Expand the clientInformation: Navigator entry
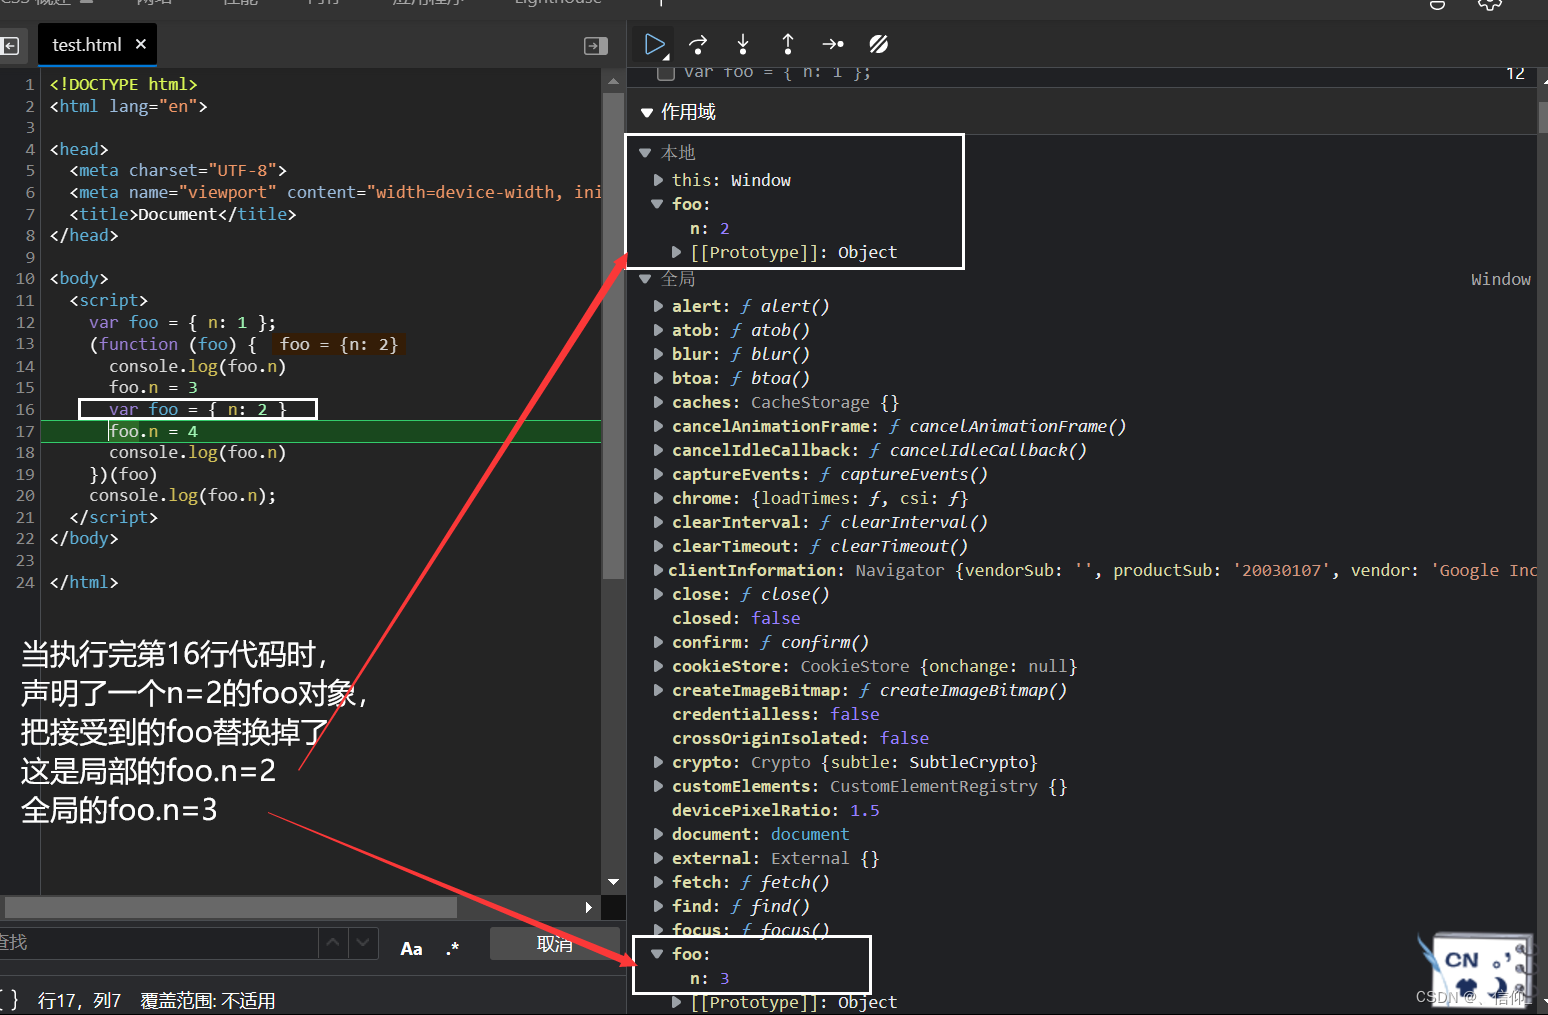The height and width of the screenshot is (1015, 1548). (658, 570)
